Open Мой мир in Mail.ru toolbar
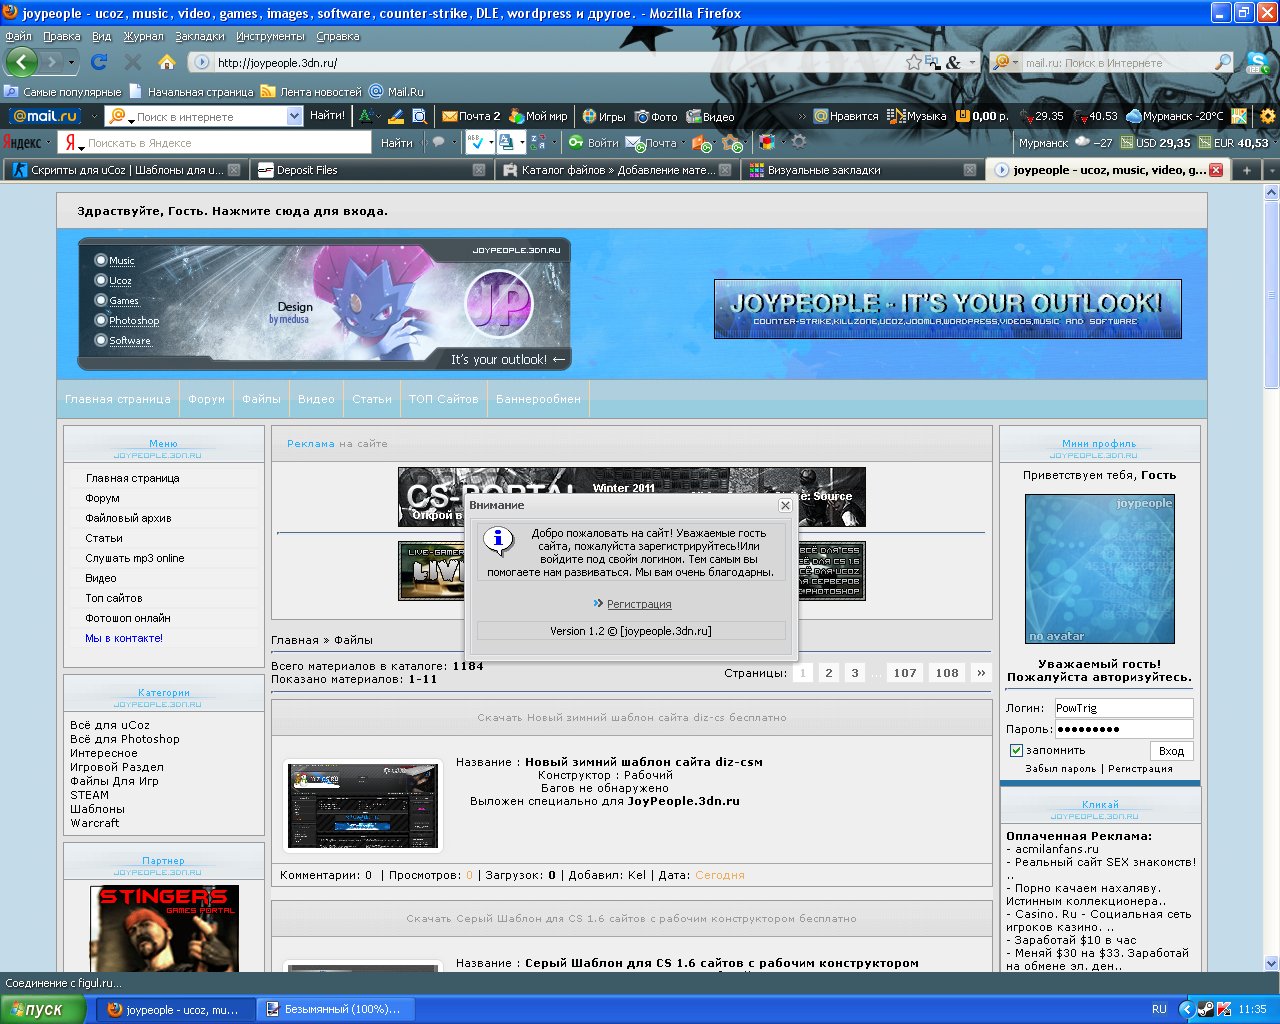The image size is (1280, 1024). tap(540, 116)
